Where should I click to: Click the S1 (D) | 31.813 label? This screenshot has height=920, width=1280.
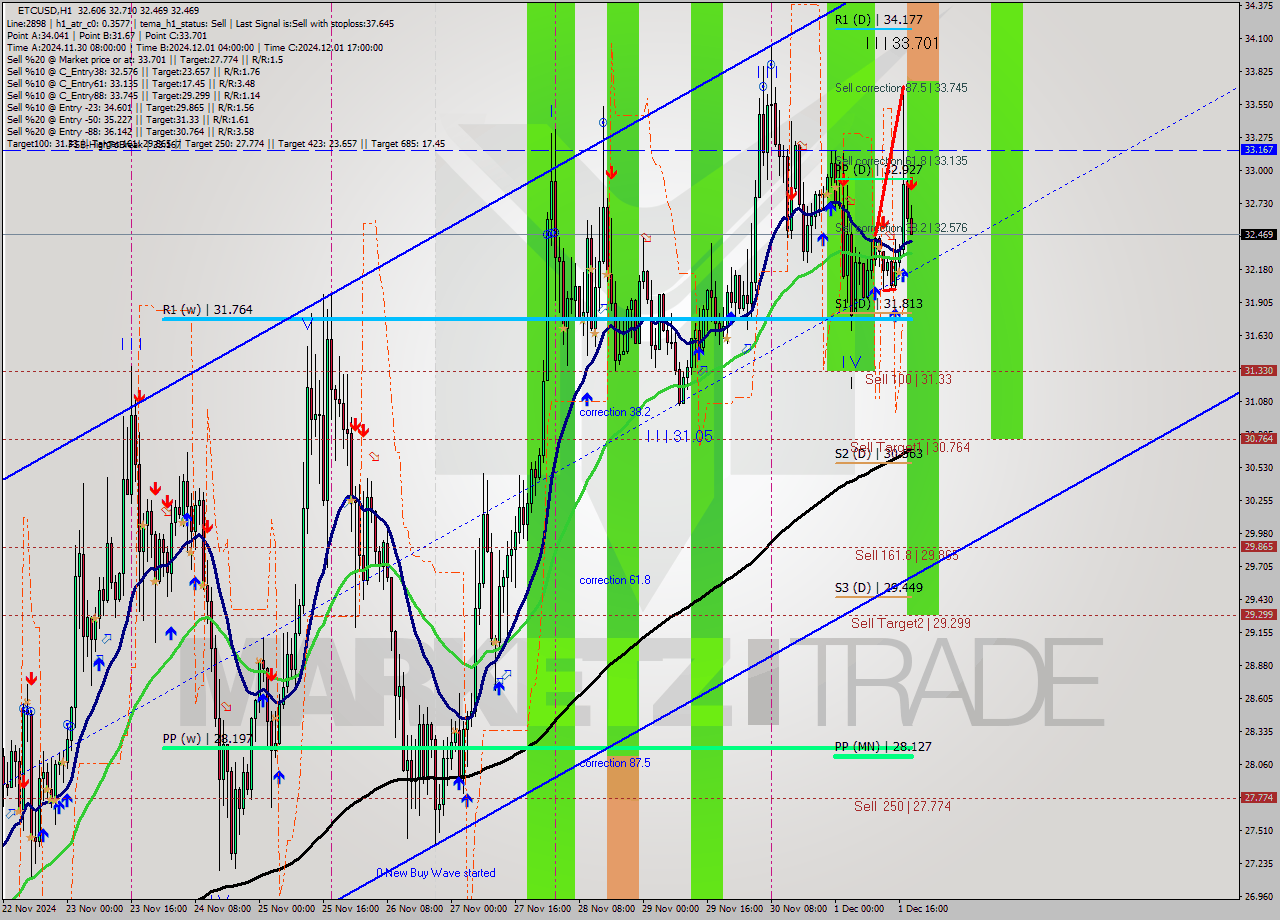[x=879, y=303]
